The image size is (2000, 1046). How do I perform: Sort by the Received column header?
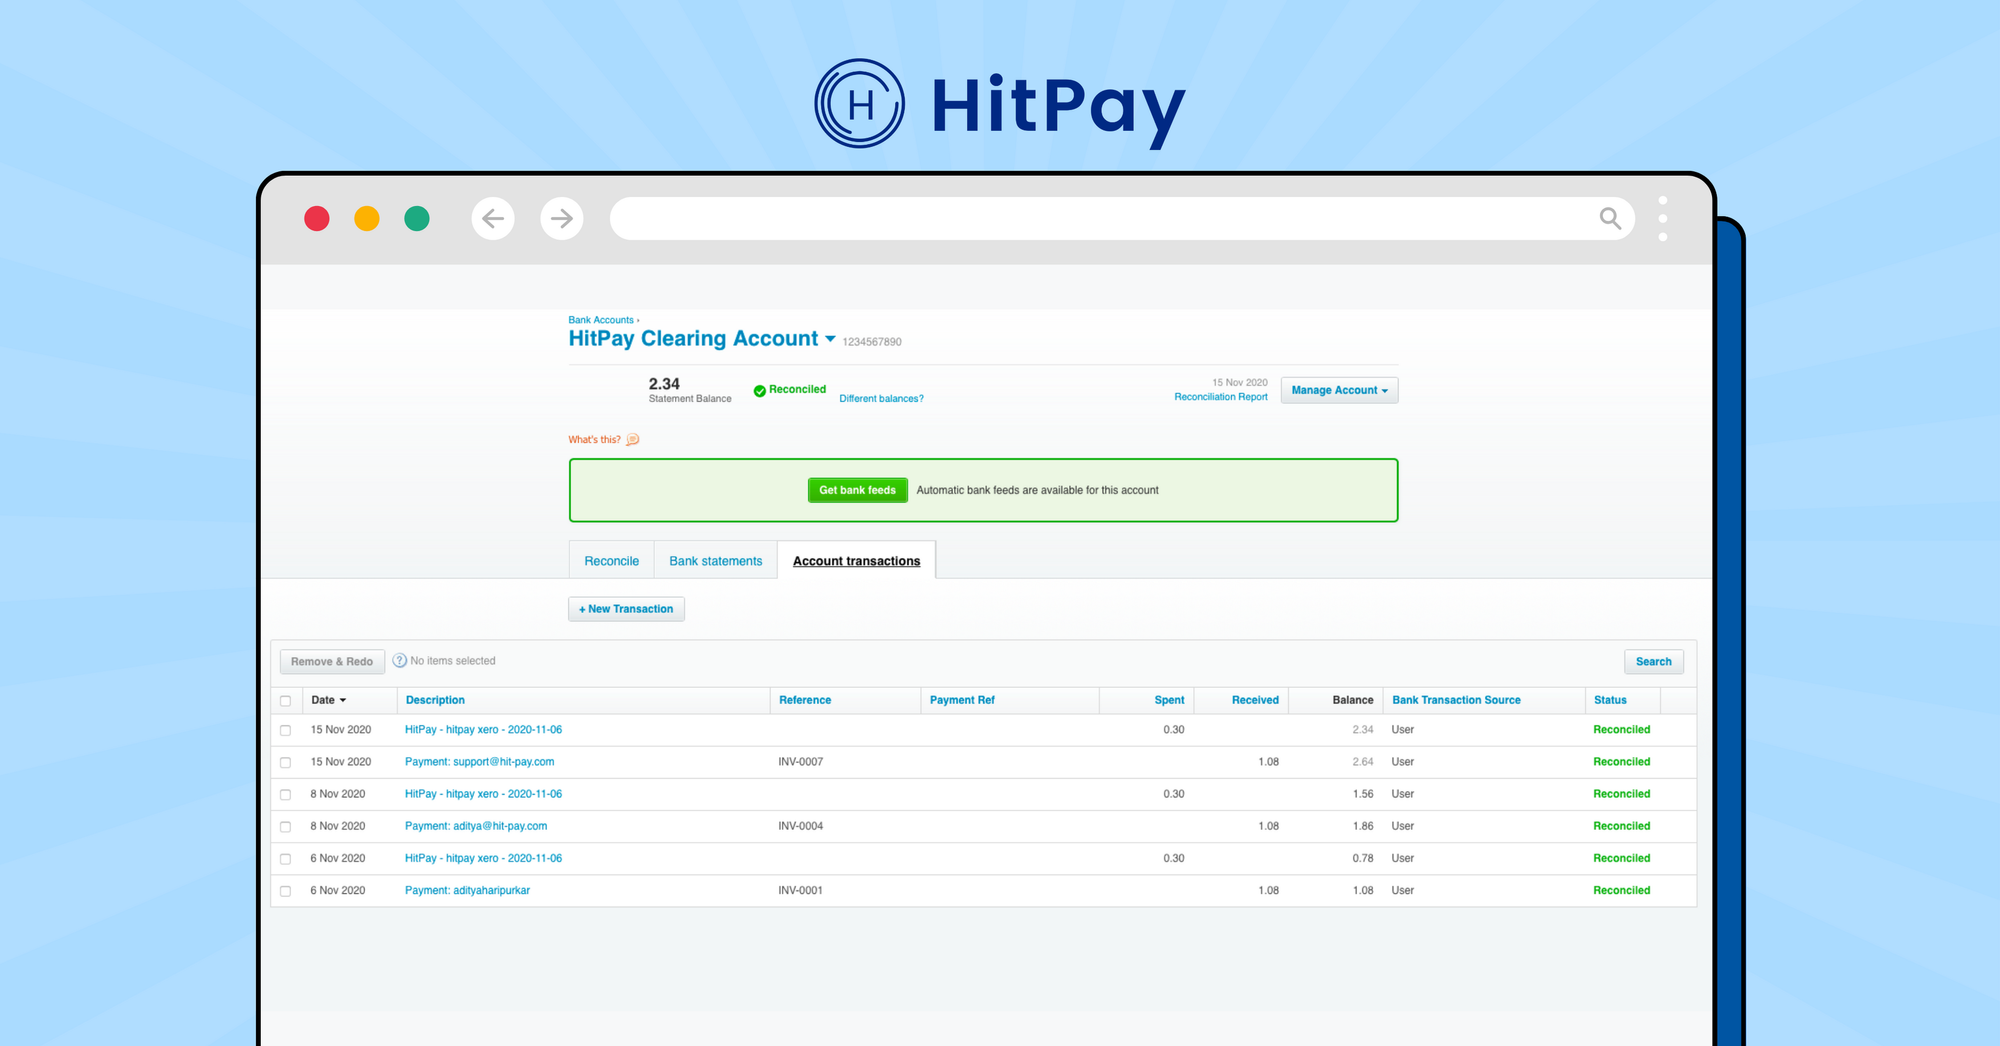pyautogui.click(x=1255, y=700)
